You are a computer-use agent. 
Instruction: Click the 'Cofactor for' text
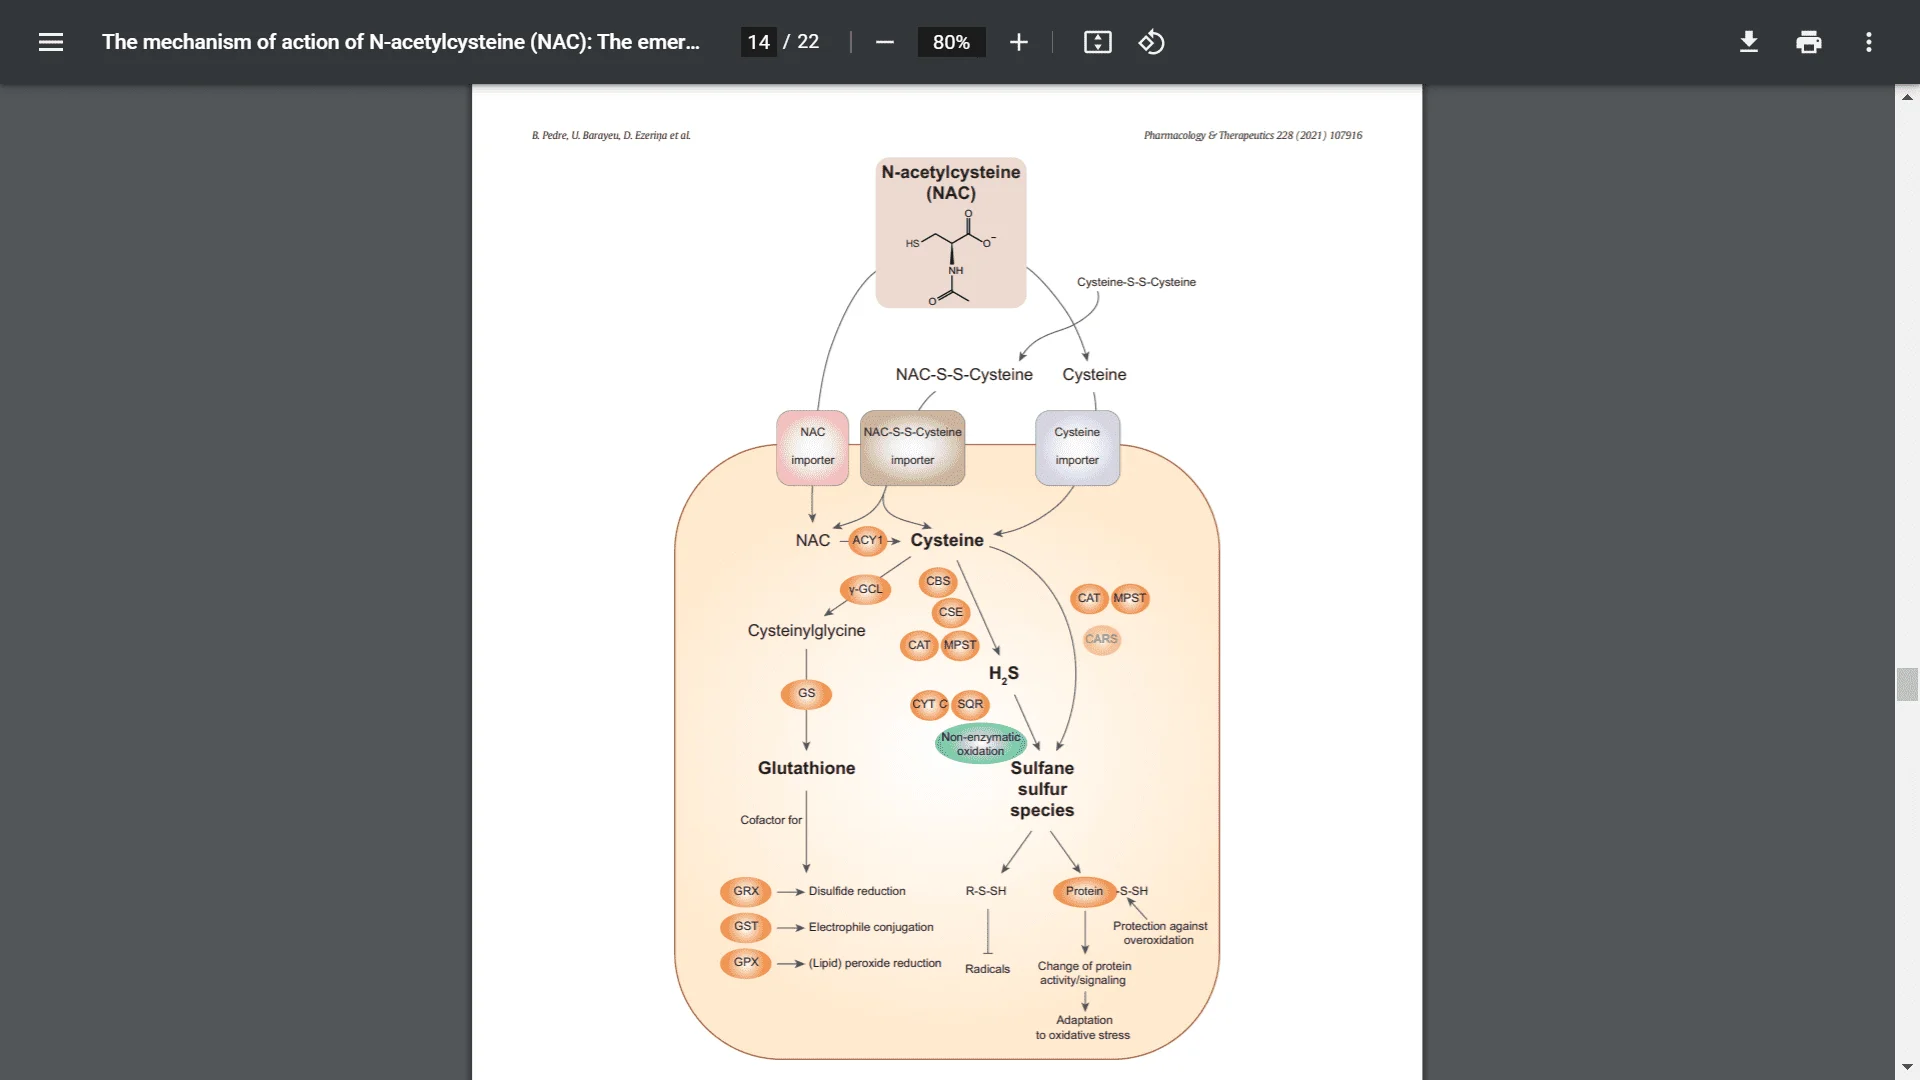tap(771, 820)
